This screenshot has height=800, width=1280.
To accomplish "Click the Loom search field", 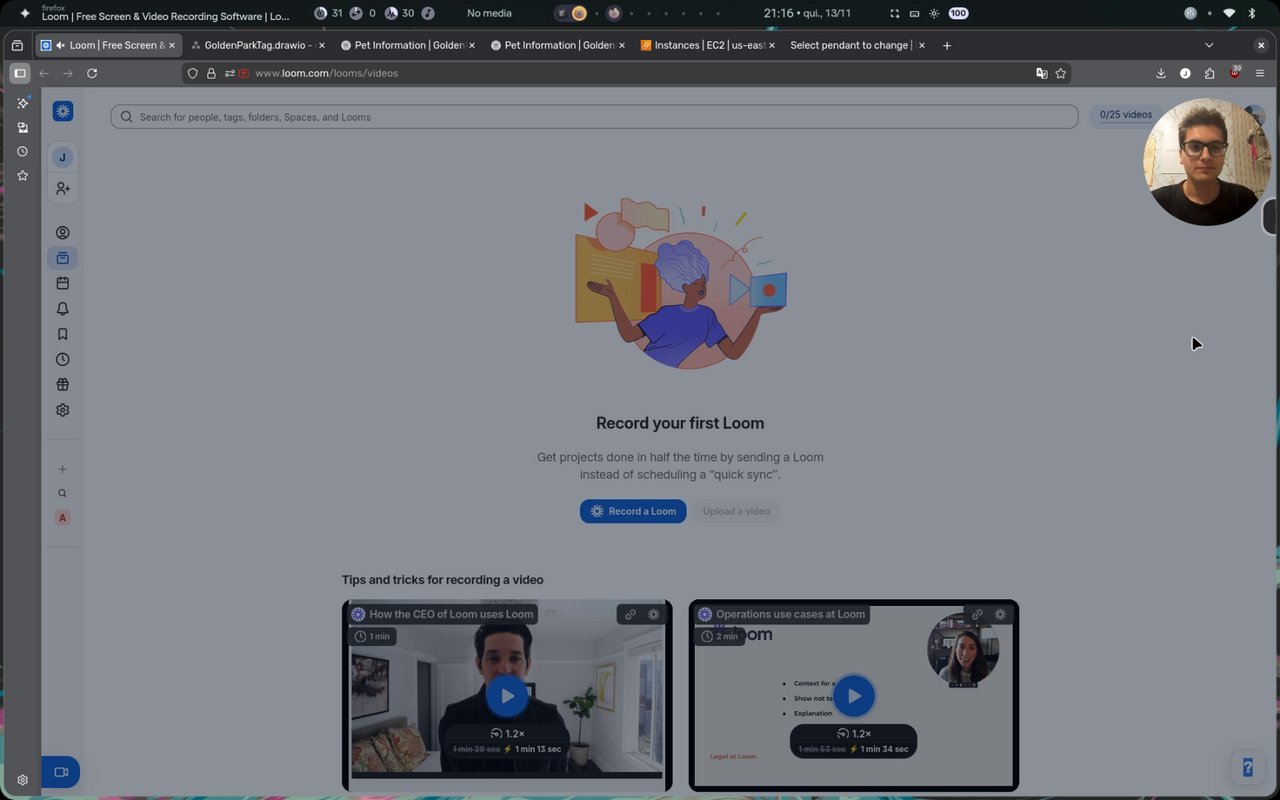I will 594,117.
